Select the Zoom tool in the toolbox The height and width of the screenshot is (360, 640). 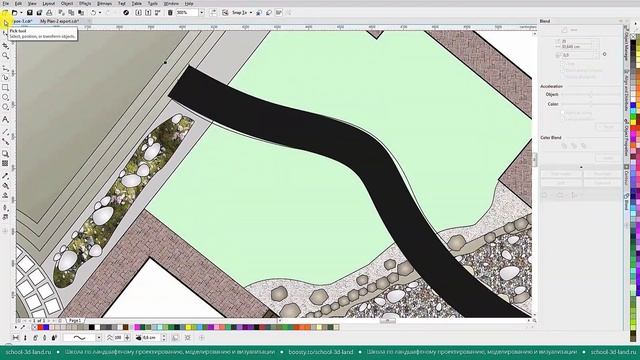pos(5,56)
